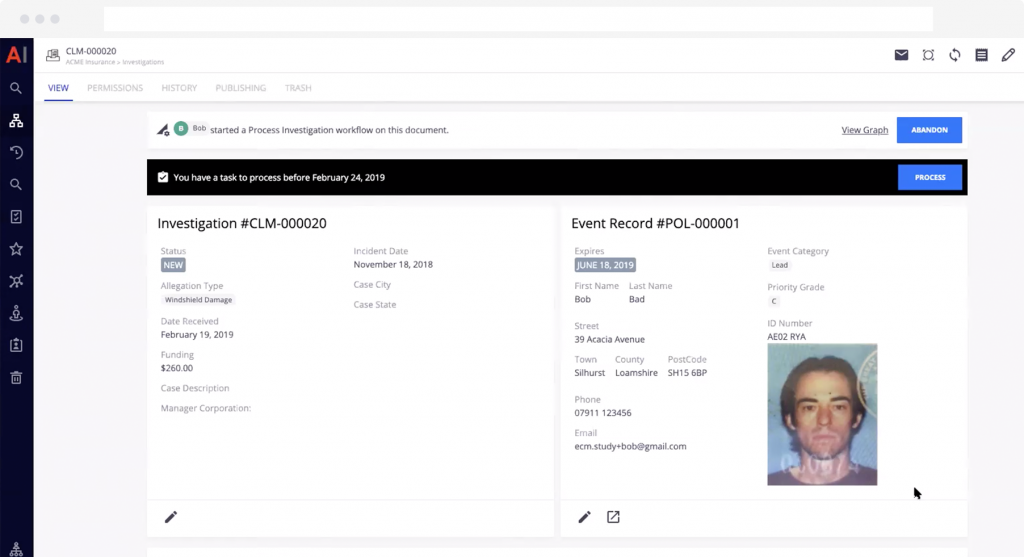Click the pencil edit icon in top toolbar
This screenshot has height=557, width=1024.
tap(1008, 55)
